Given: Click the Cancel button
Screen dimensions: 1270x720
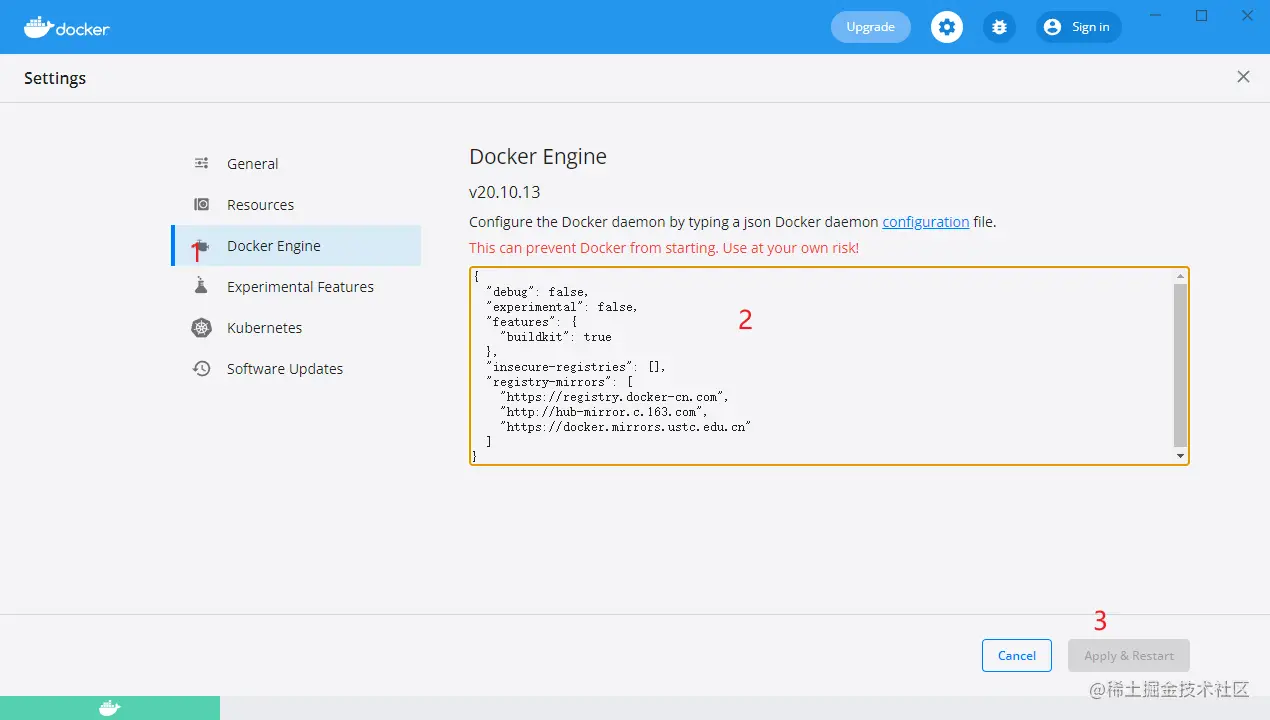Looking at the screenshot, I should coord(1016,655).
